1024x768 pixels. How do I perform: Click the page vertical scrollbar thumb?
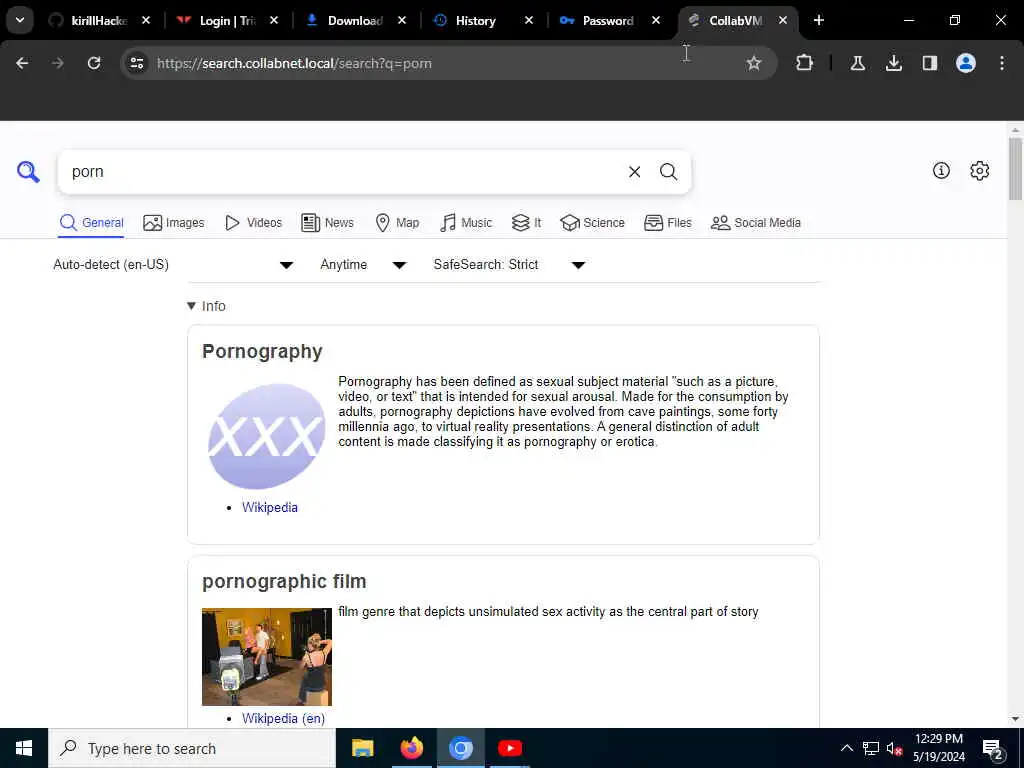click(x=1014, y=168)
